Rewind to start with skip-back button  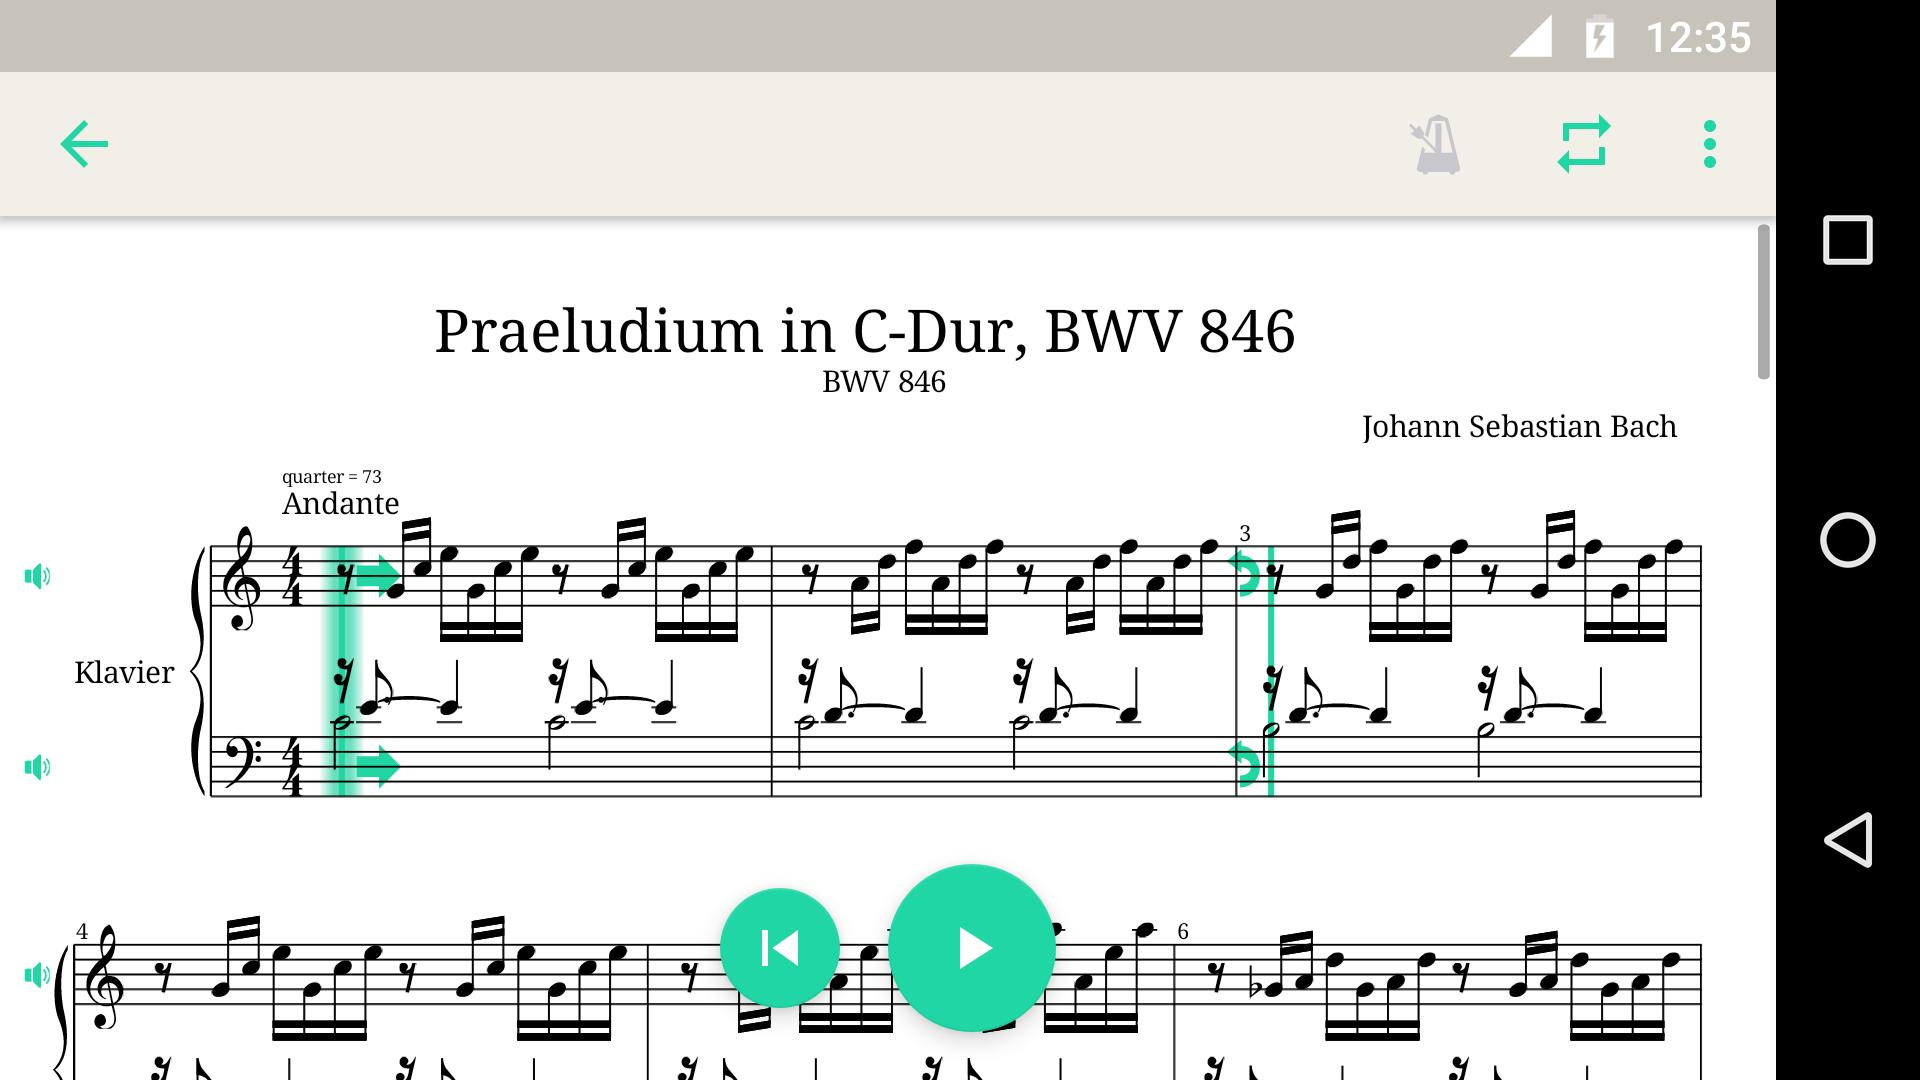780,947
